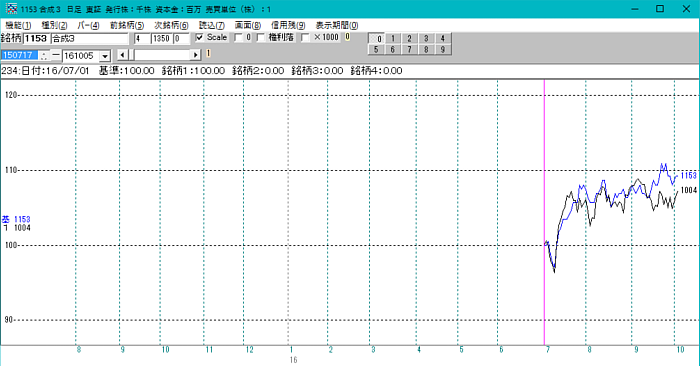Click the application icon in title bar

click(11, 8)
